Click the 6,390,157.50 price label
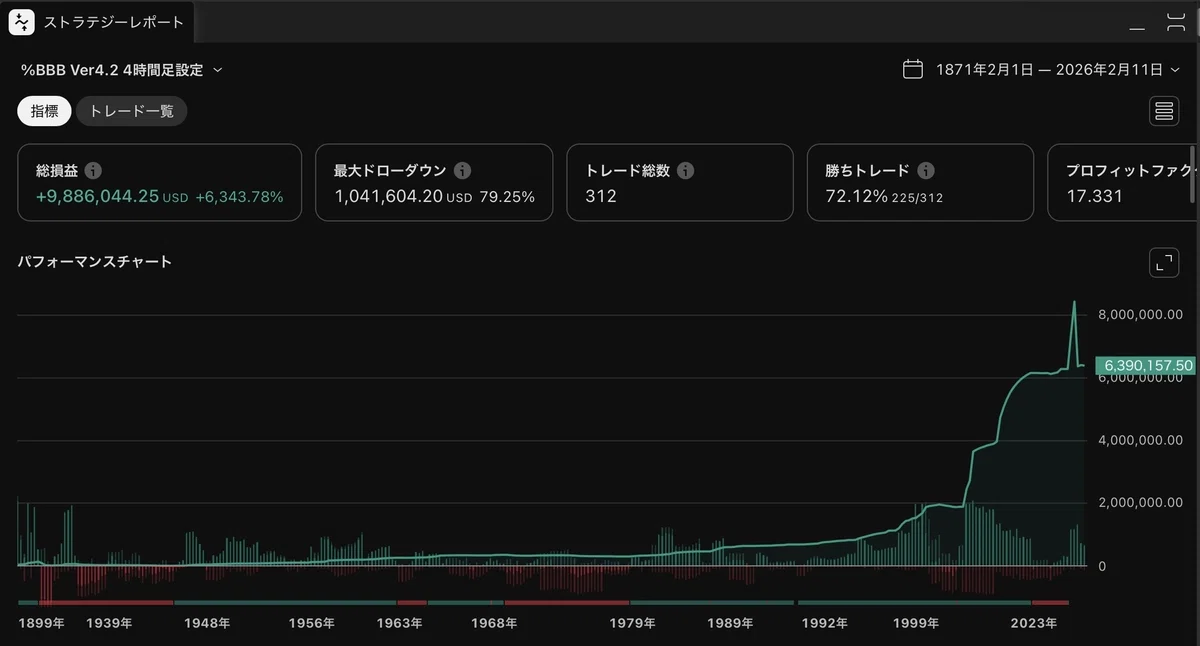The image size is (1200, 646). pyautogui.click(x=1145, y=366)
